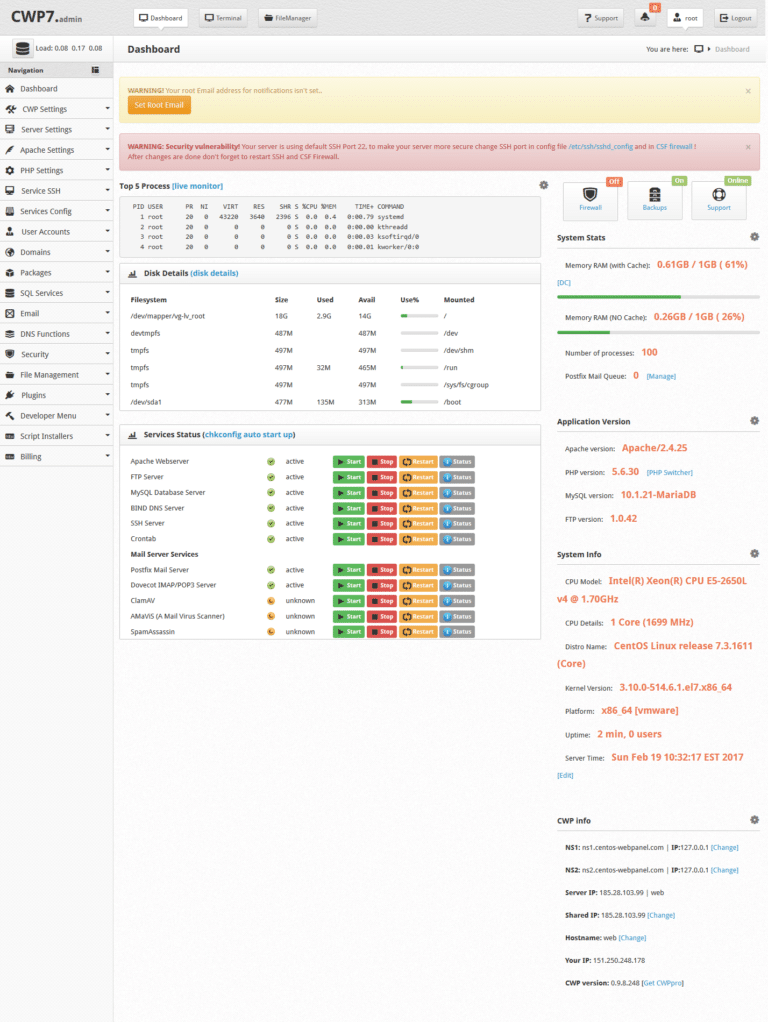
Task: Click the server load database icon
Action: 22,48
